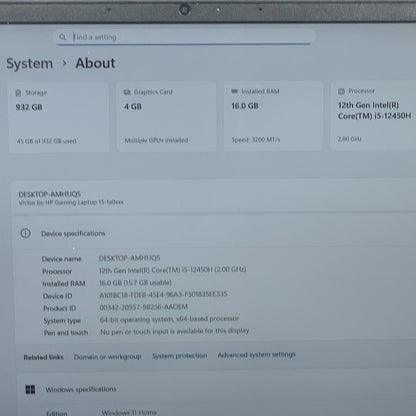Select the 12th Gen Intel Processor tile
This screenshot has height=416, width=416.
[x=373, y=115]
